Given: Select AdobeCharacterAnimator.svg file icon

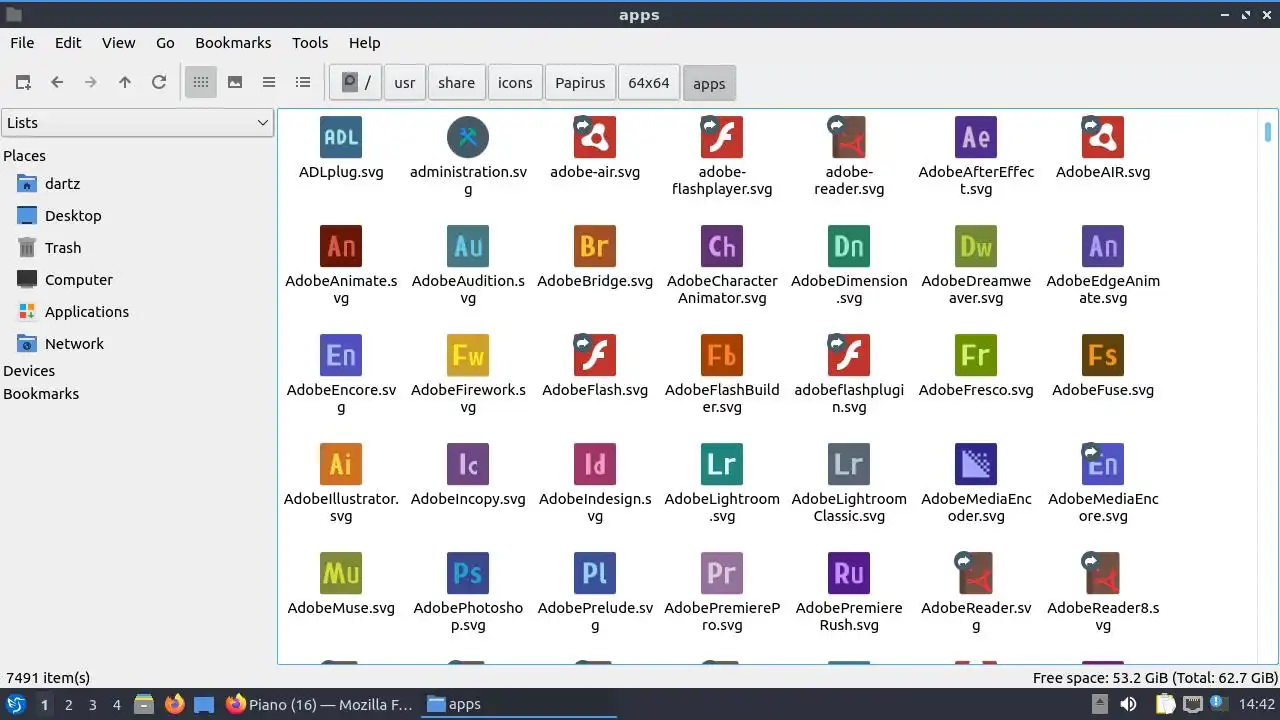Looking at the screenshot, I should pyautogui.click(x=722, y=246).
